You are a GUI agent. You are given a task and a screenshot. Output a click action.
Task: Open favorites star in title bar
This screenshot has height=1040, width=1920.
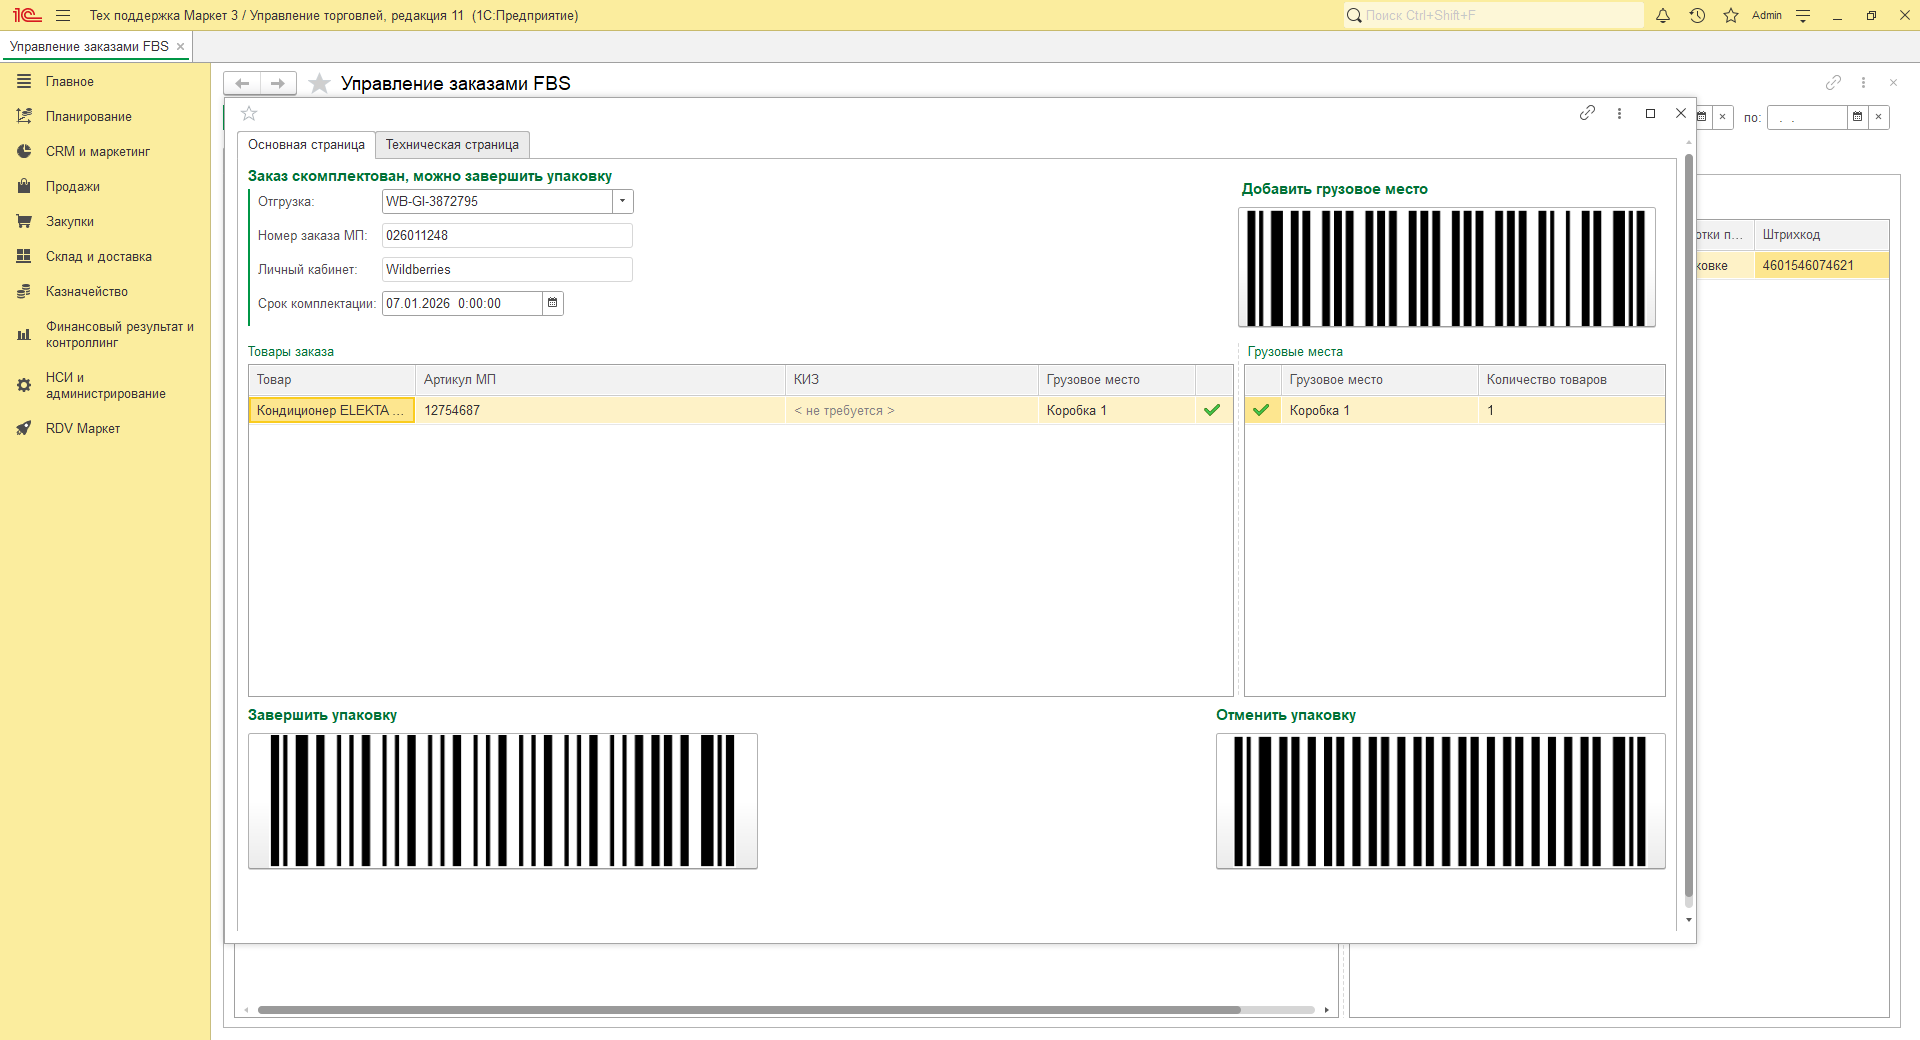(x=1731, y=15)
